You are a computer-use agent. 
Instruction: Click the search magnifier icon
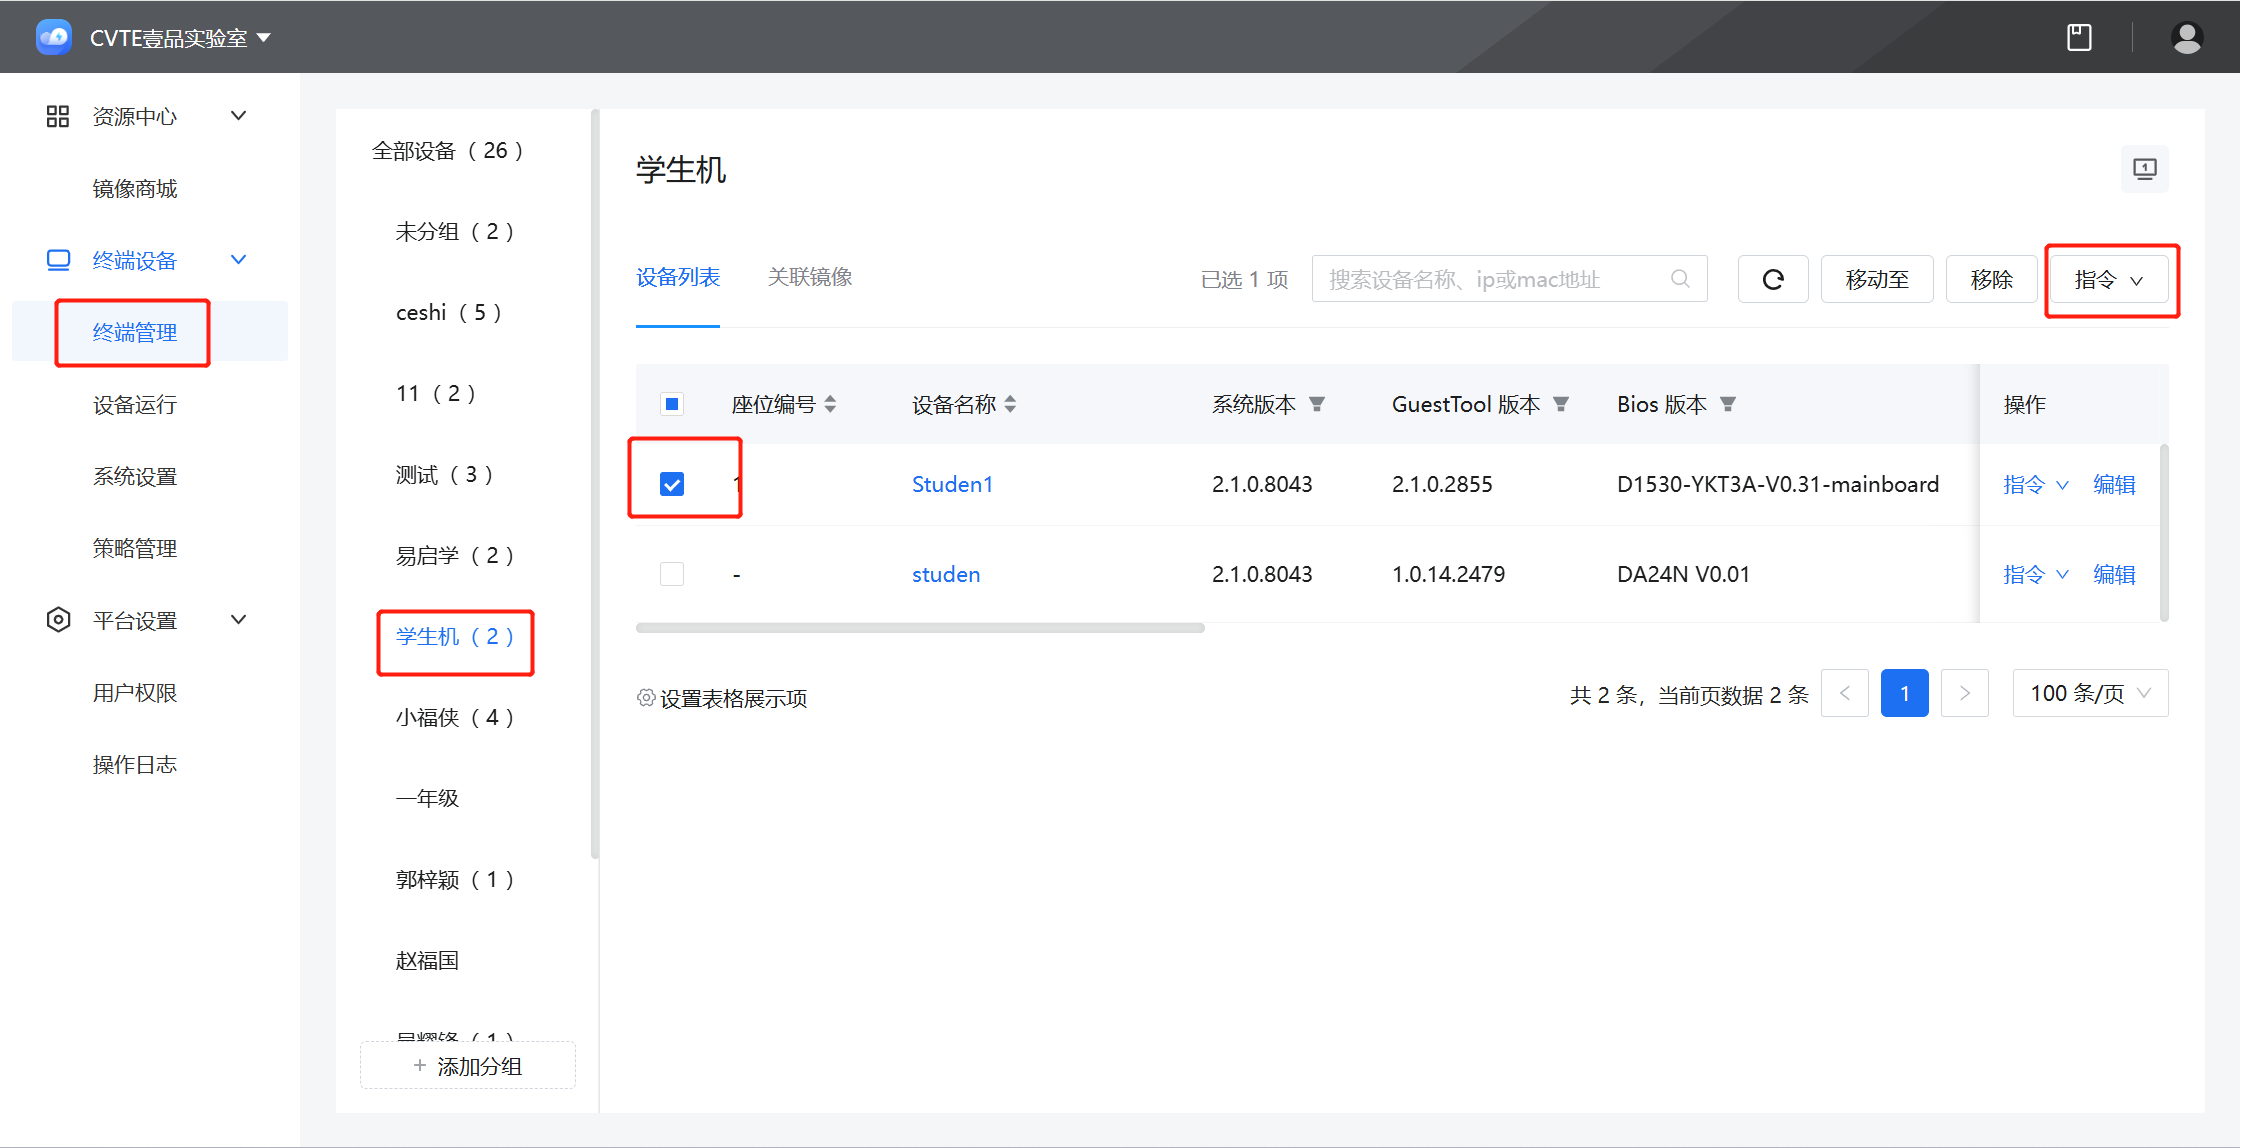pos(1680,279)
